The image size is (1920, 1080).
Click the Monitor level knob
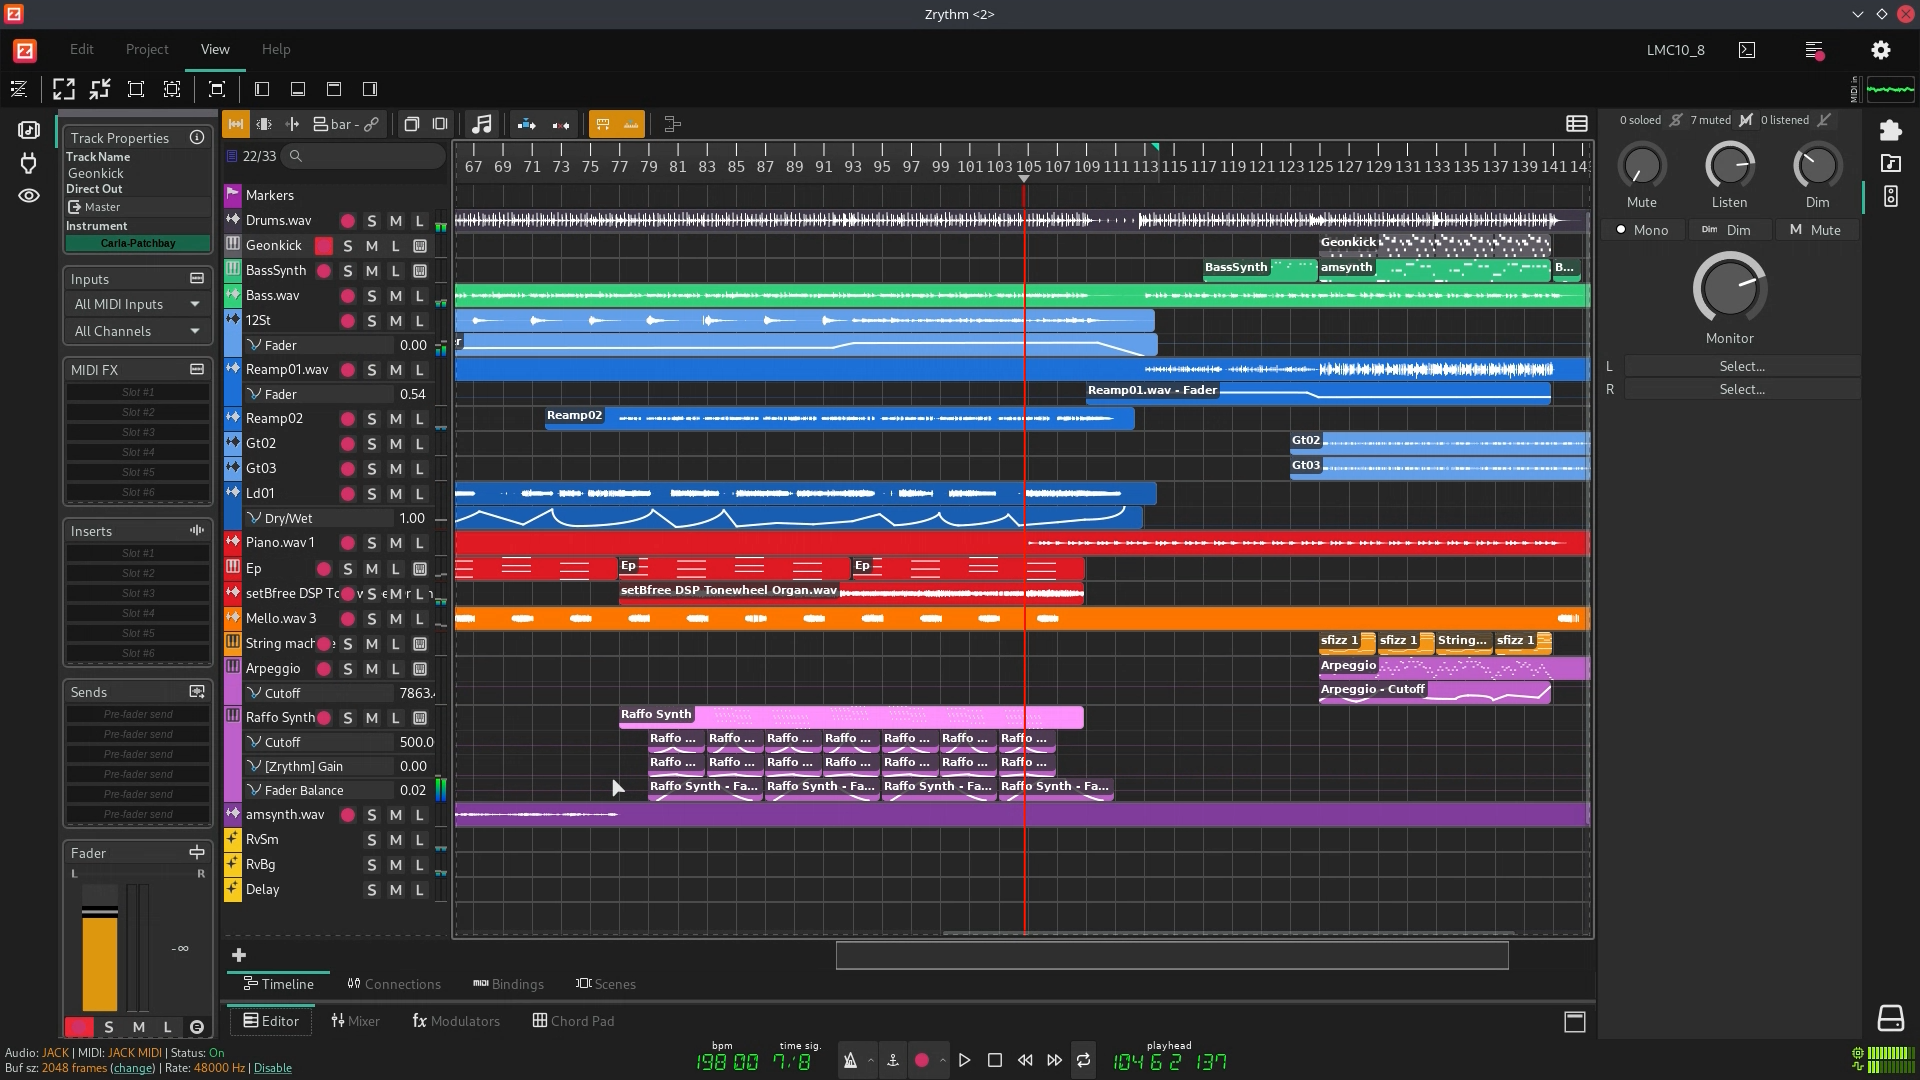[x=1729, y=289]
